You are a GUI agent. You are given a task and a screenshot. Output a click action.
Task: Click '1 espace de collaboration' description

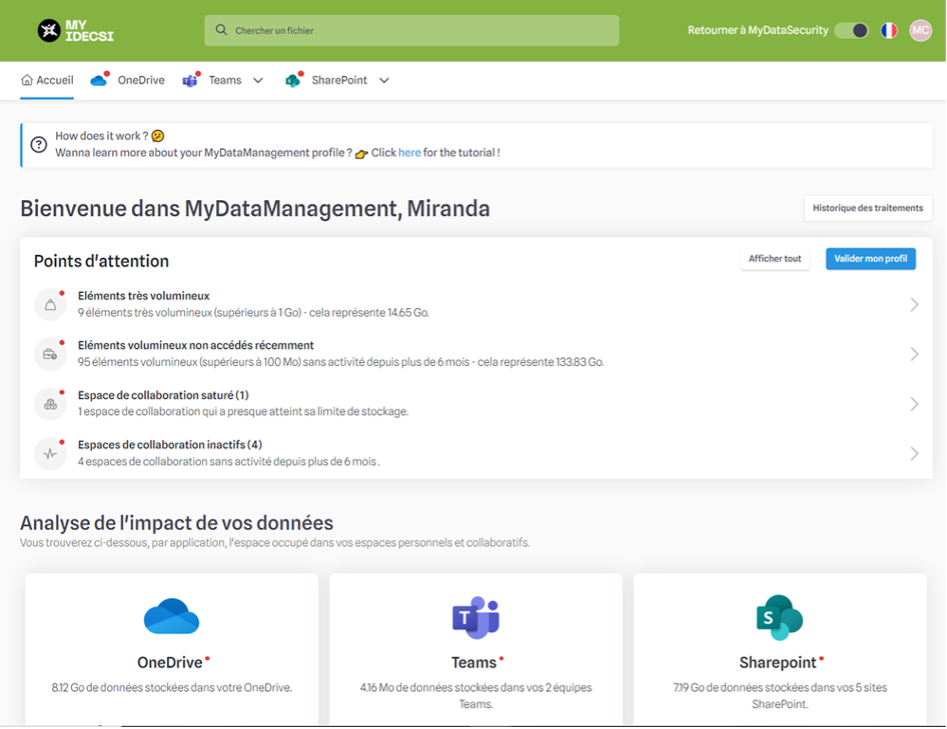pos(243,412)
